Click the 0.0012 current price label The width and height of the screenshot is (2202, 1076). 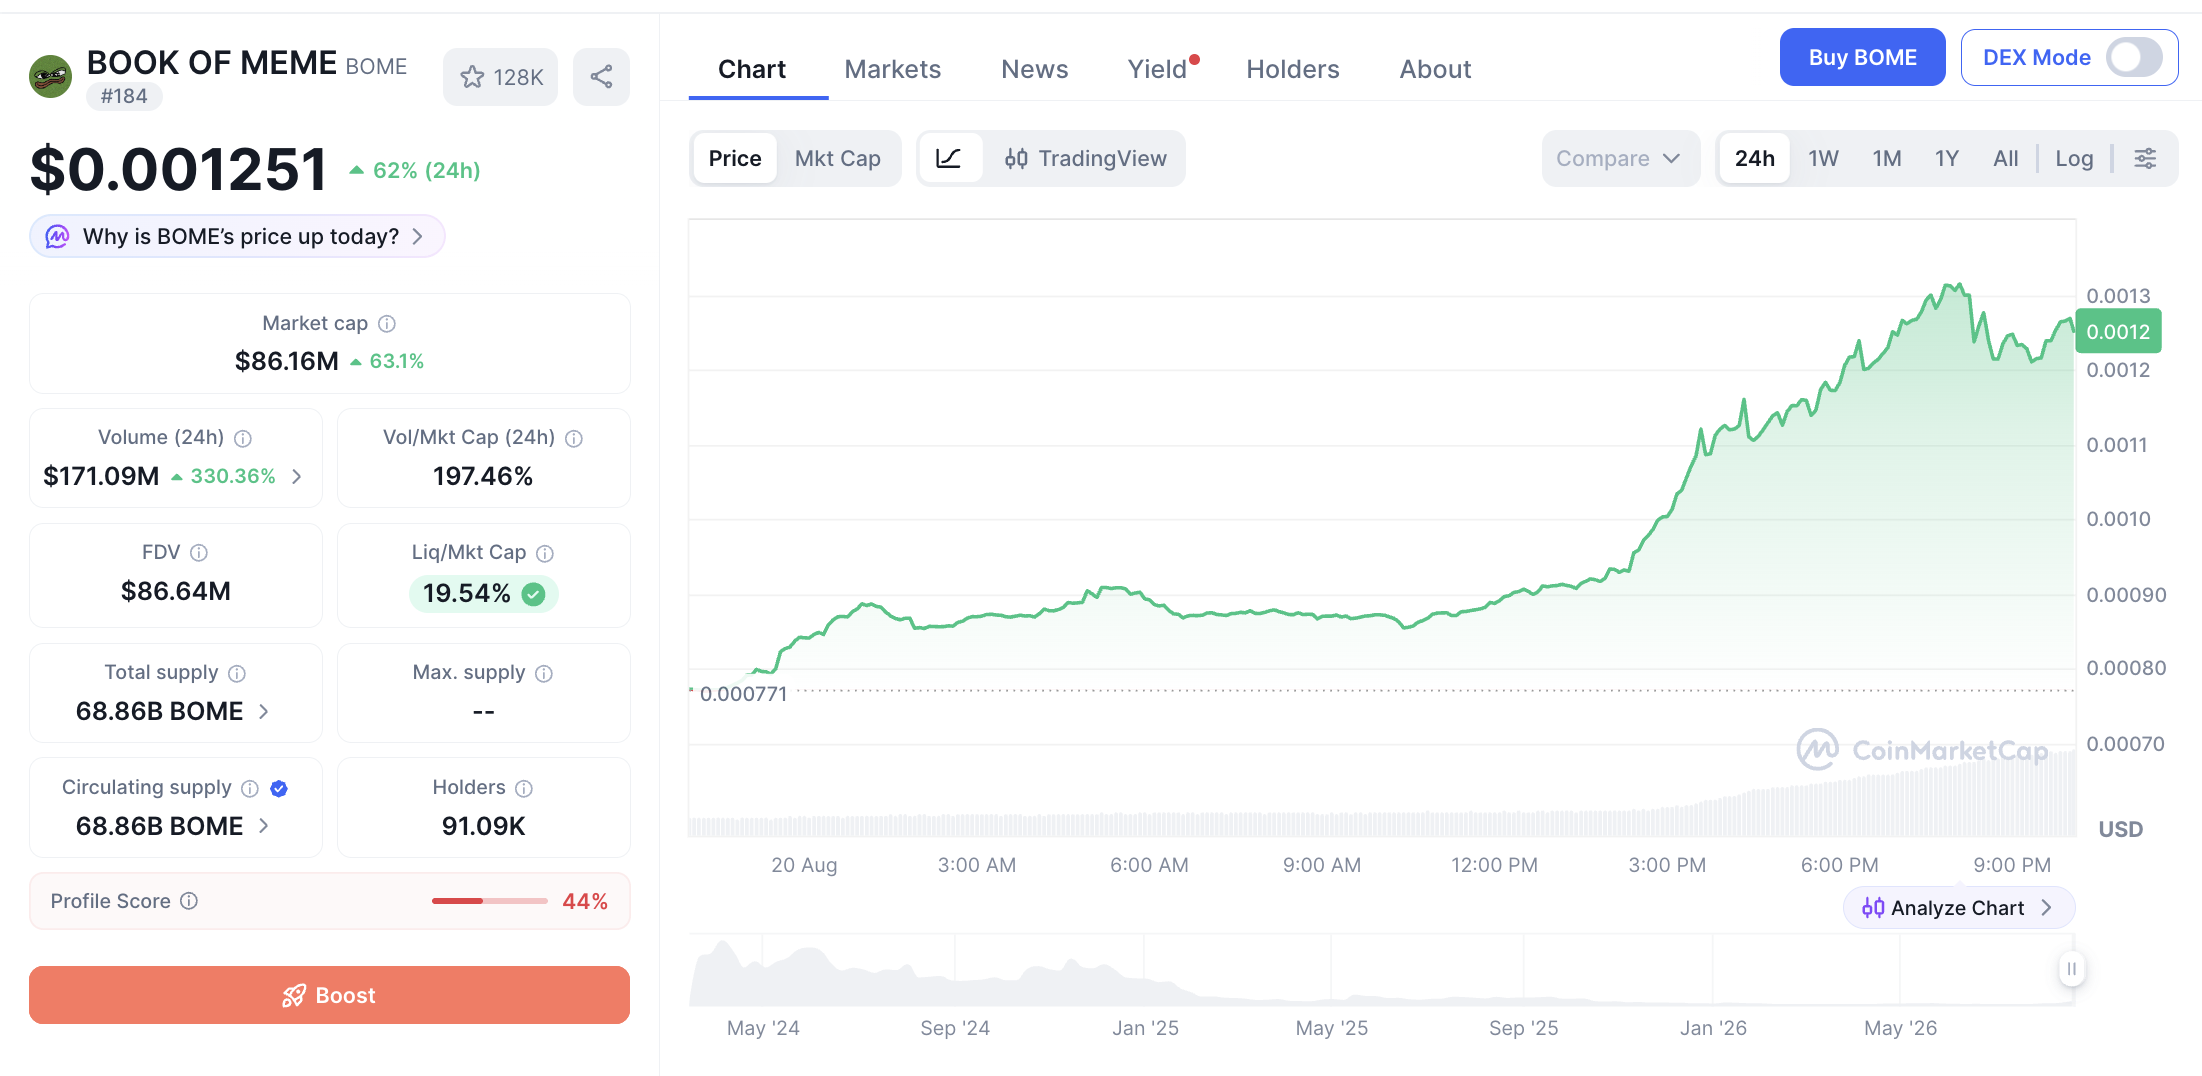[x=2118, y=332]
